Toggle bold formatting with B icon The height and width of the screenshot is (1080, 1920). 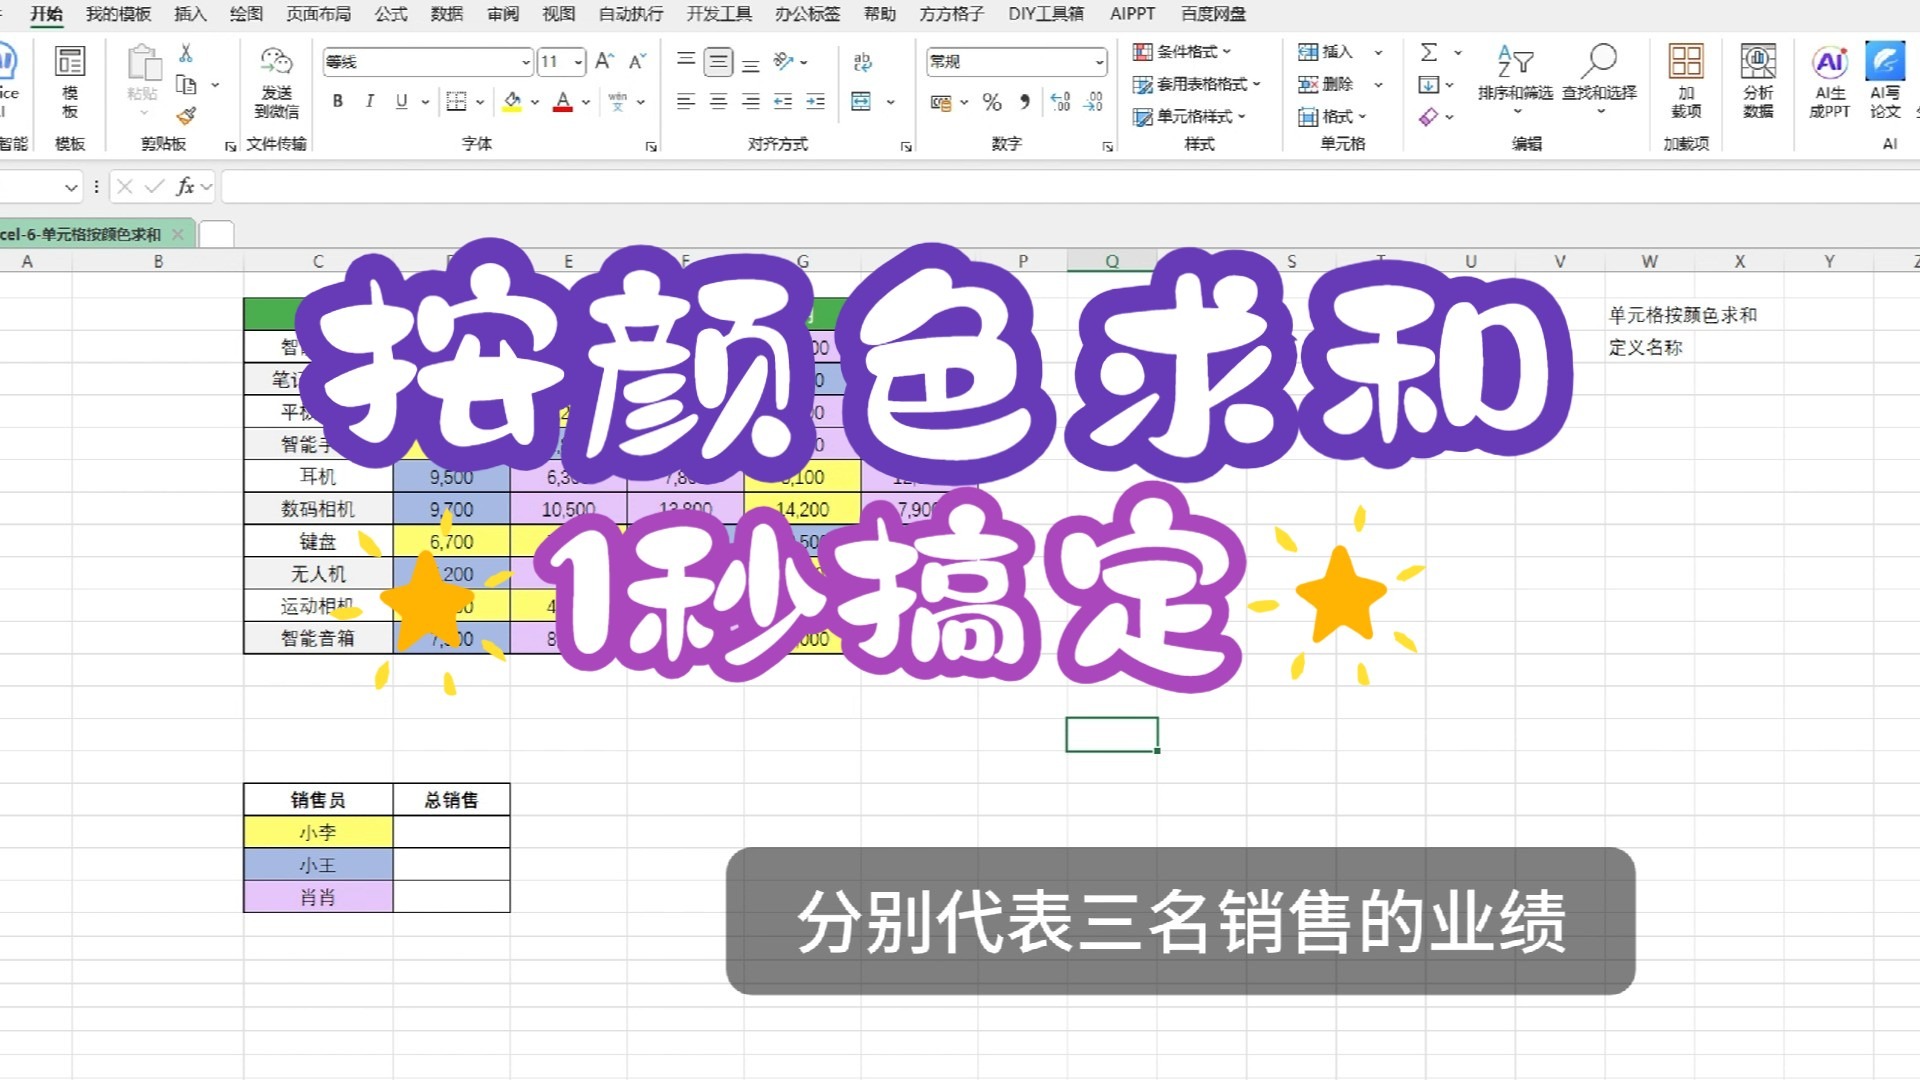click(x=337, y=101)
